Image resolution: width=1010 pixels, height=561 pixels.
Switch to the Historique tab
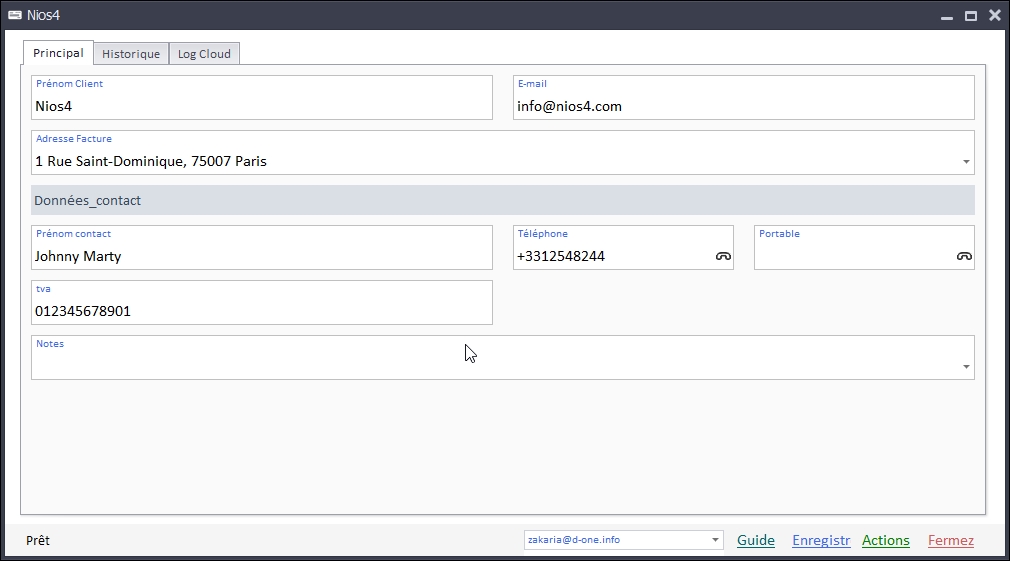tap(131, 54)
